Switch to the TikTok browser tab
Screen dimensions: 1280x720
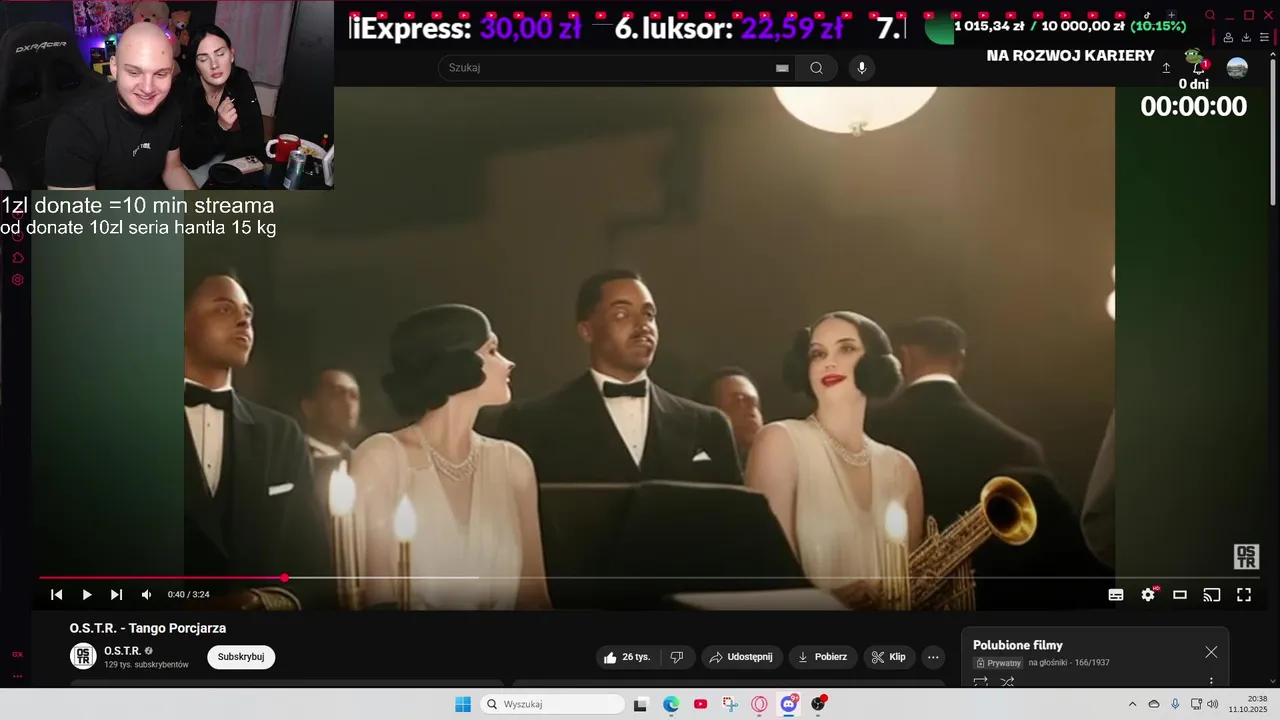[1148, 15]
